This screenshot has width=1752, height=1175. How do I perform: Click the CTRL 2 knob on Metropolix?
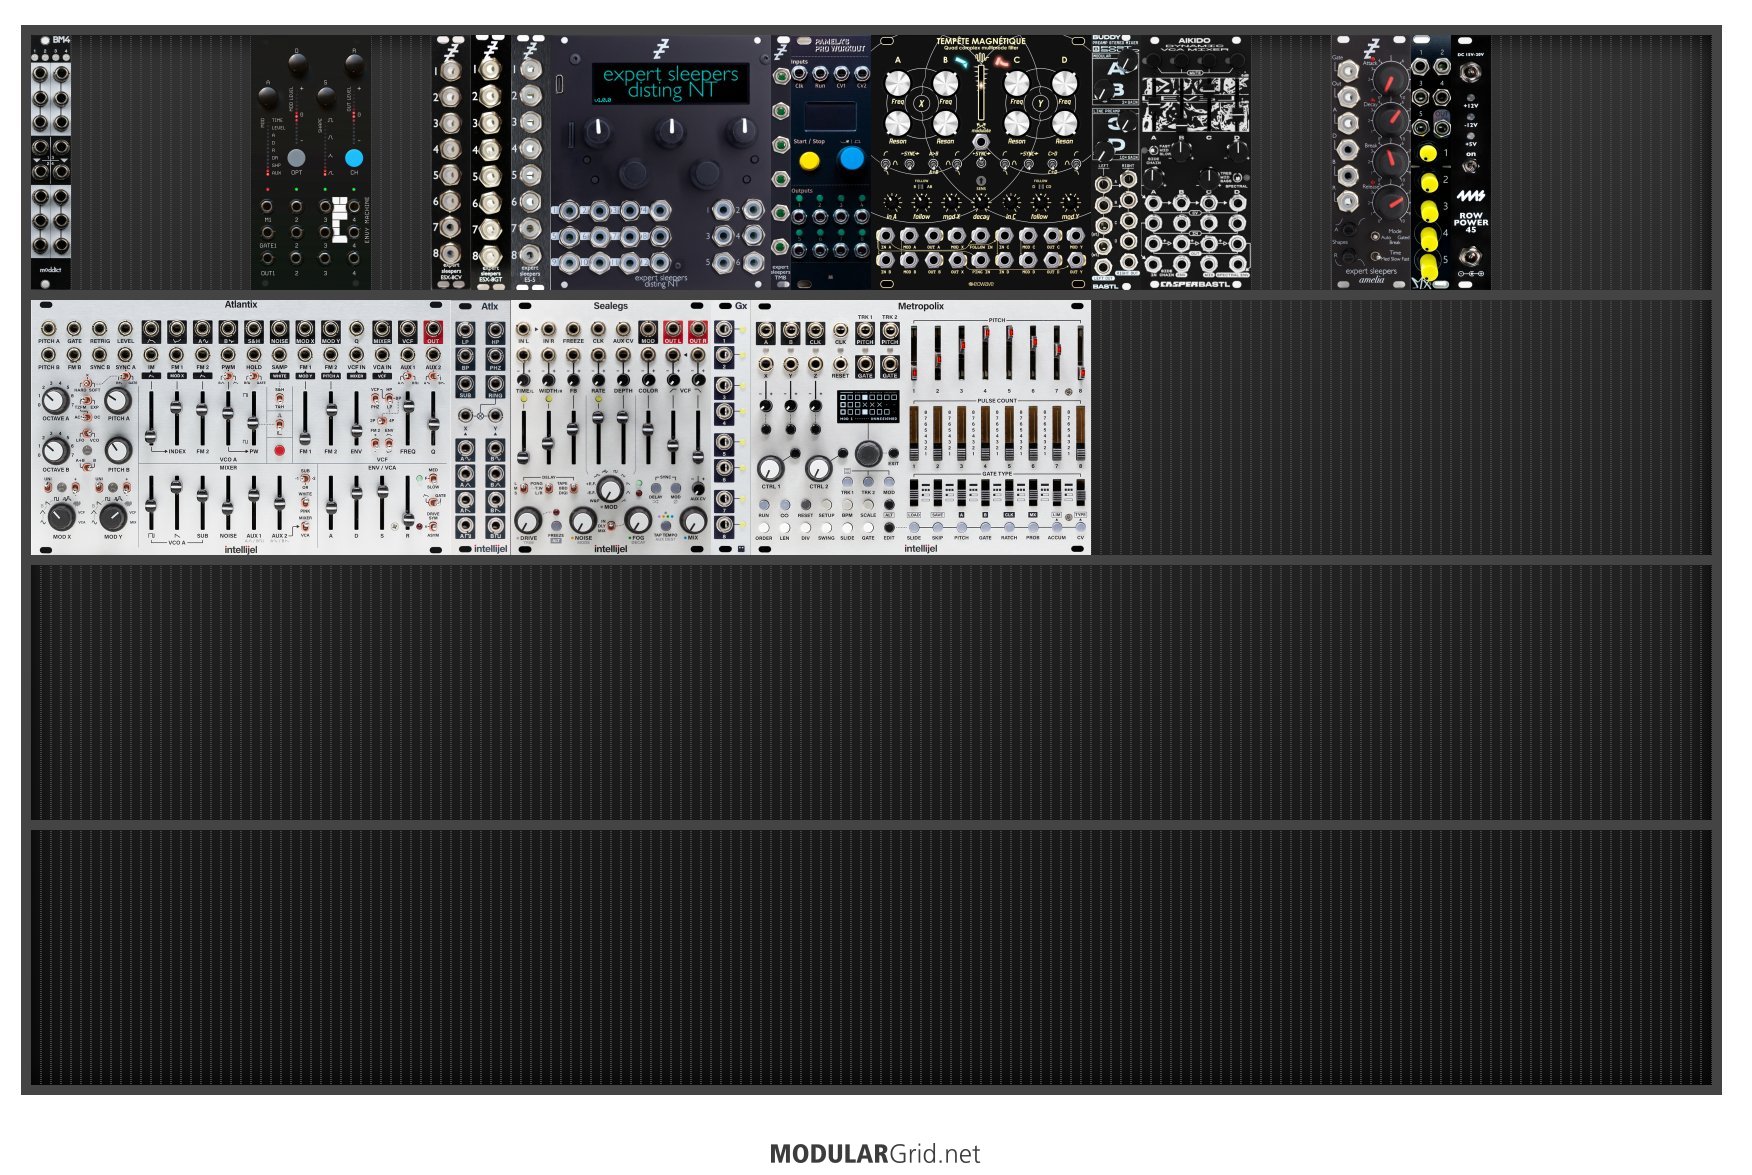(818, 467)
